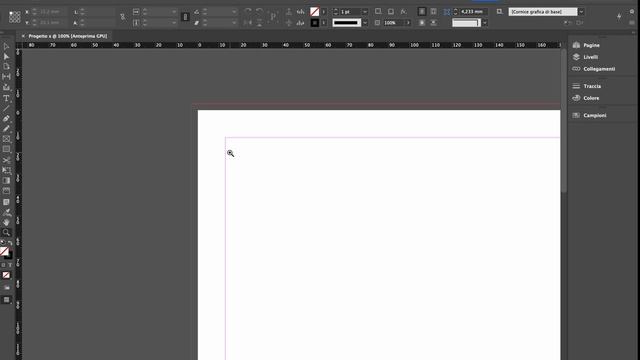
Task: Select the Note tool
Action: click(6, 202)
